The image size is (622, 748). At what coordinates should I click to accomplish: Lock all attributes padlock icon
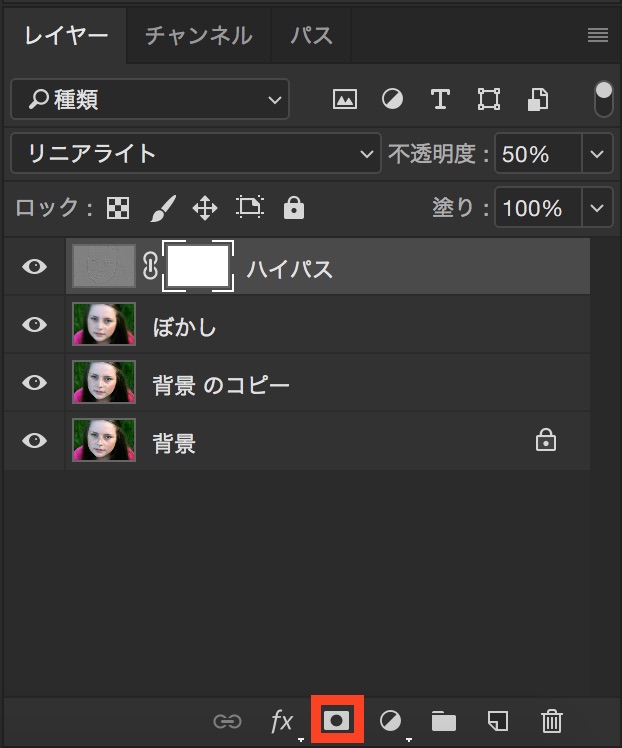click(294, 207)
